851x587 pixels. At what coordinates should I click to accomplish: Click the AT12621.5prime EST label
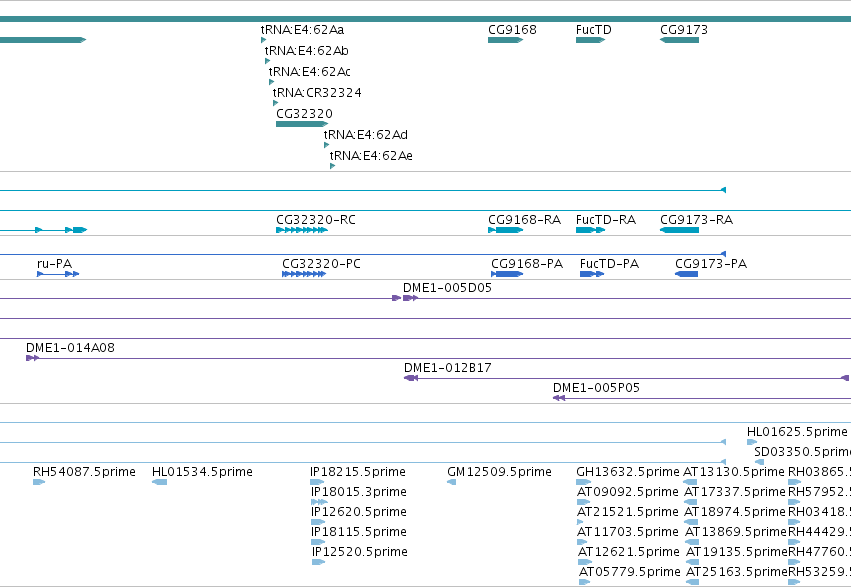628,552
